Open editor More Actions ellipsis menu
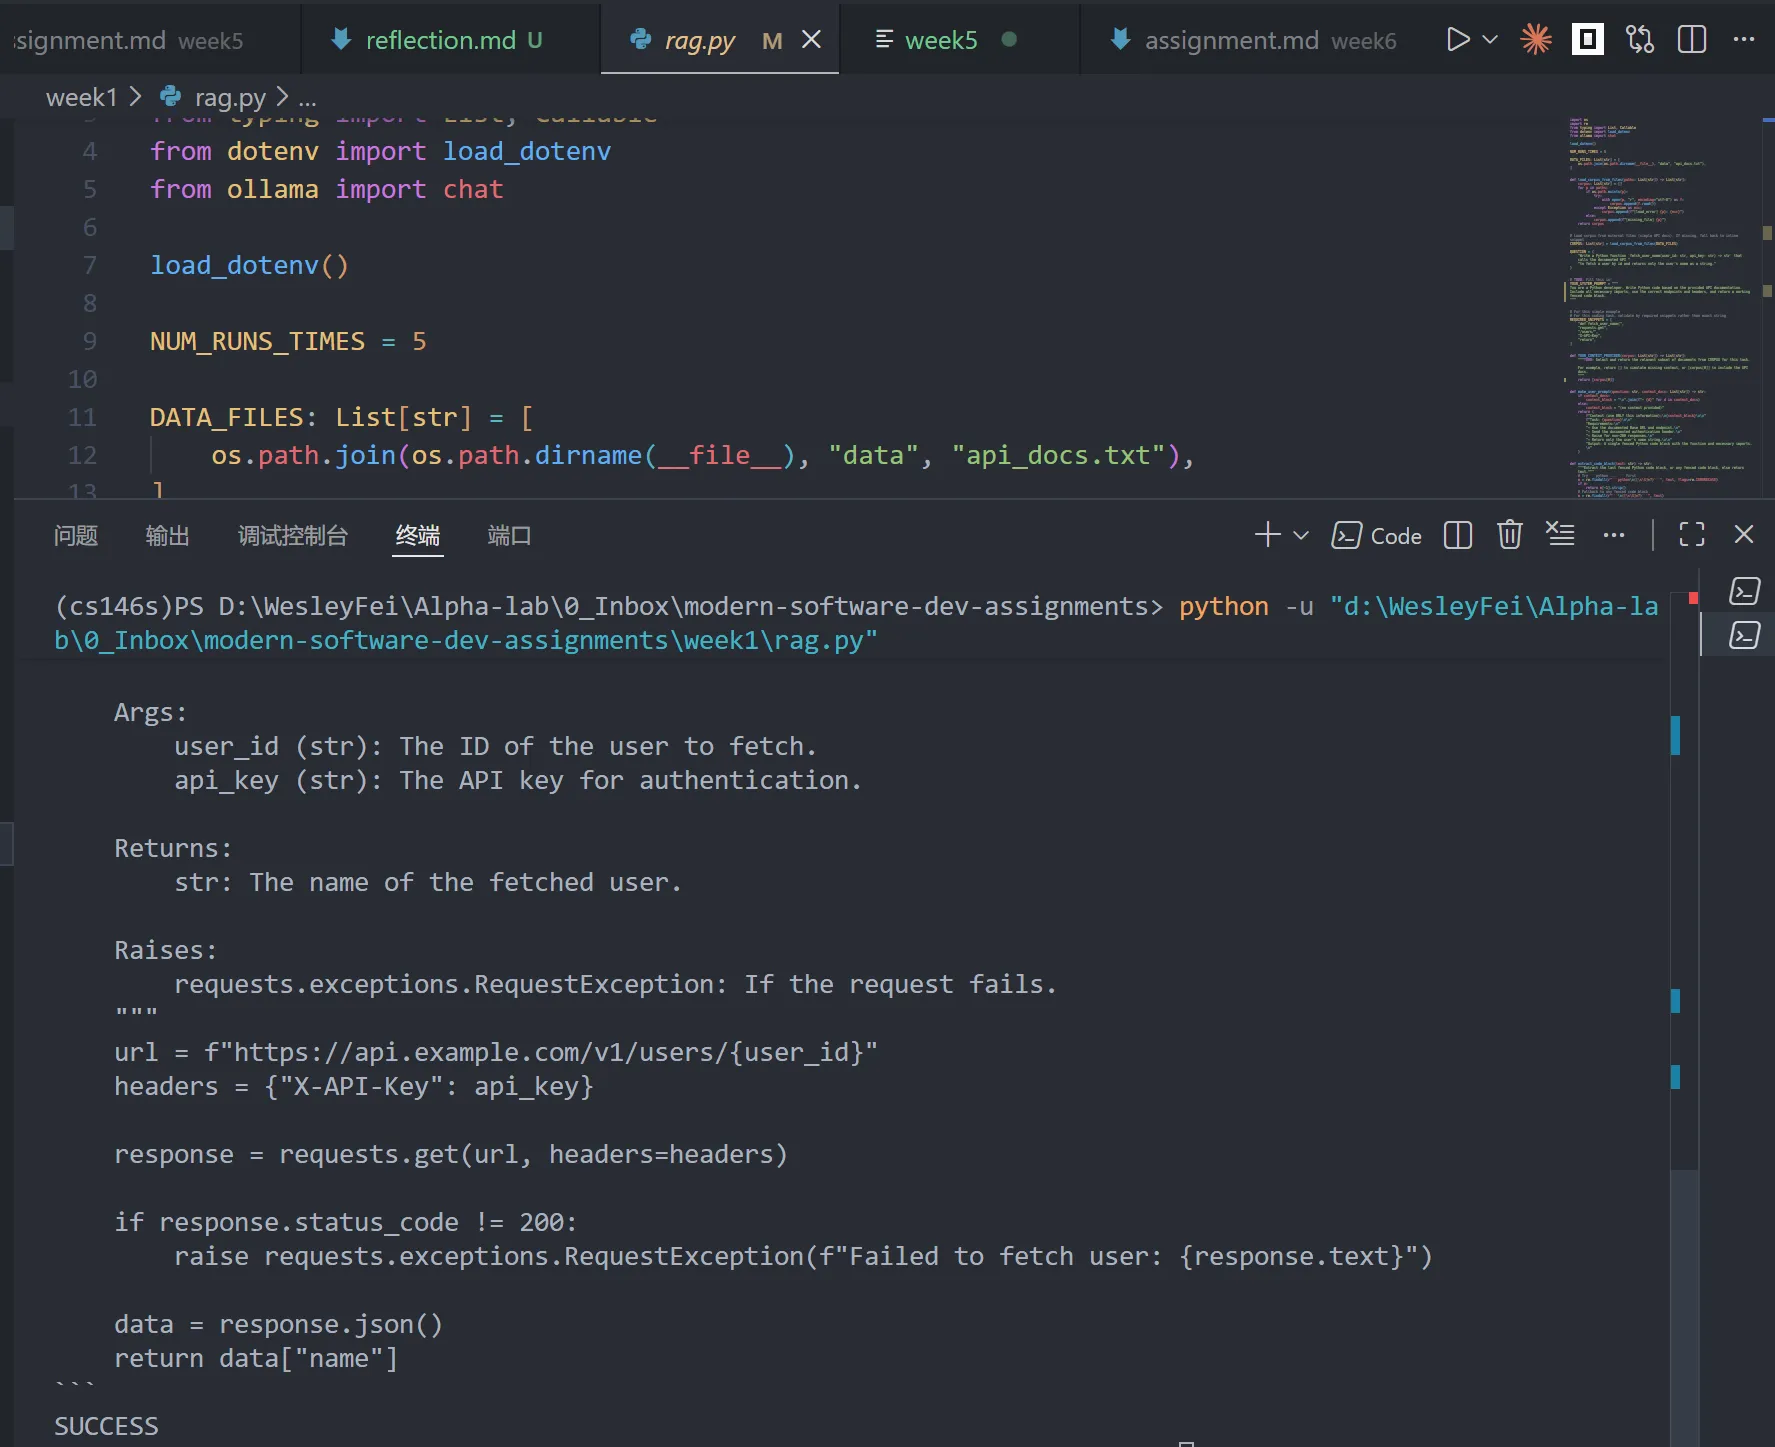This screenshot has height=1447, width=1775. click(1744, 39)
